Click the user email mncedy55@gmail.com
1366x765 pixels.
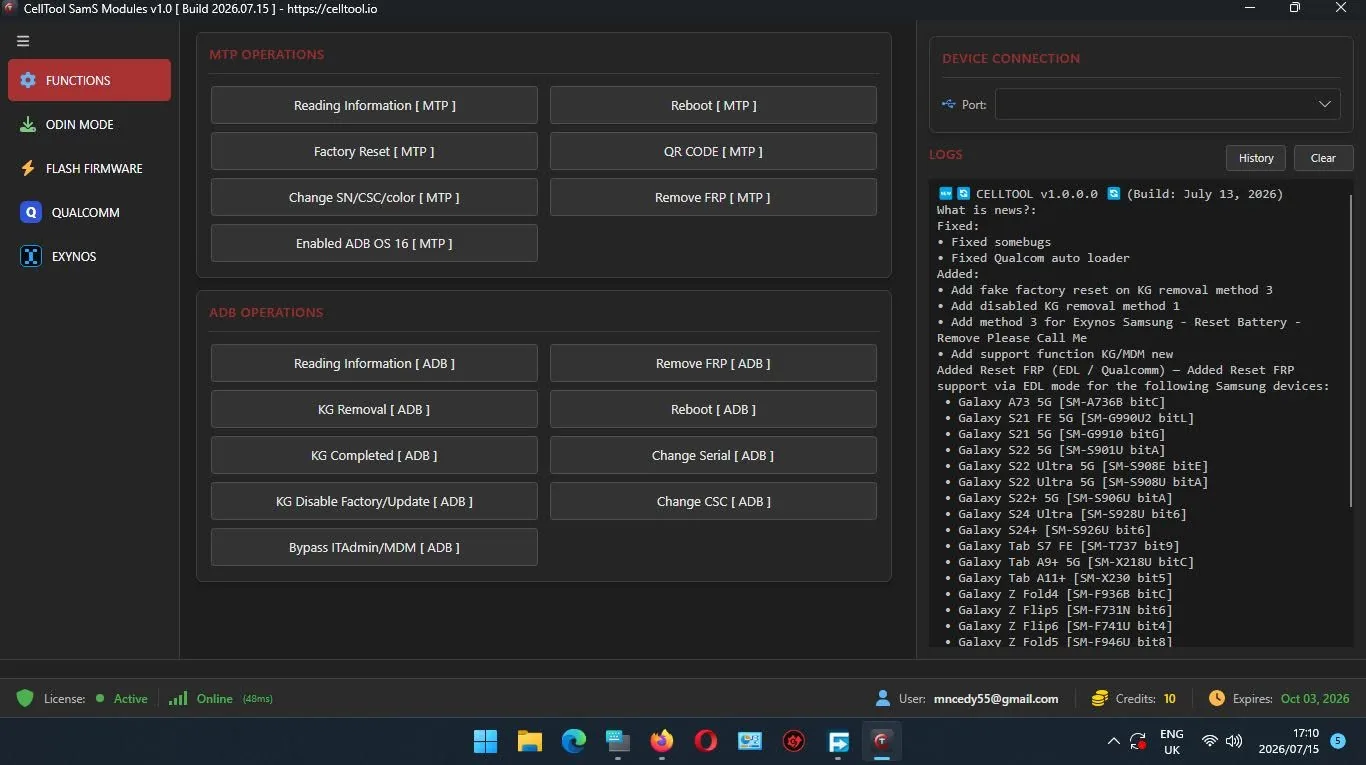(x=996, y=699)
